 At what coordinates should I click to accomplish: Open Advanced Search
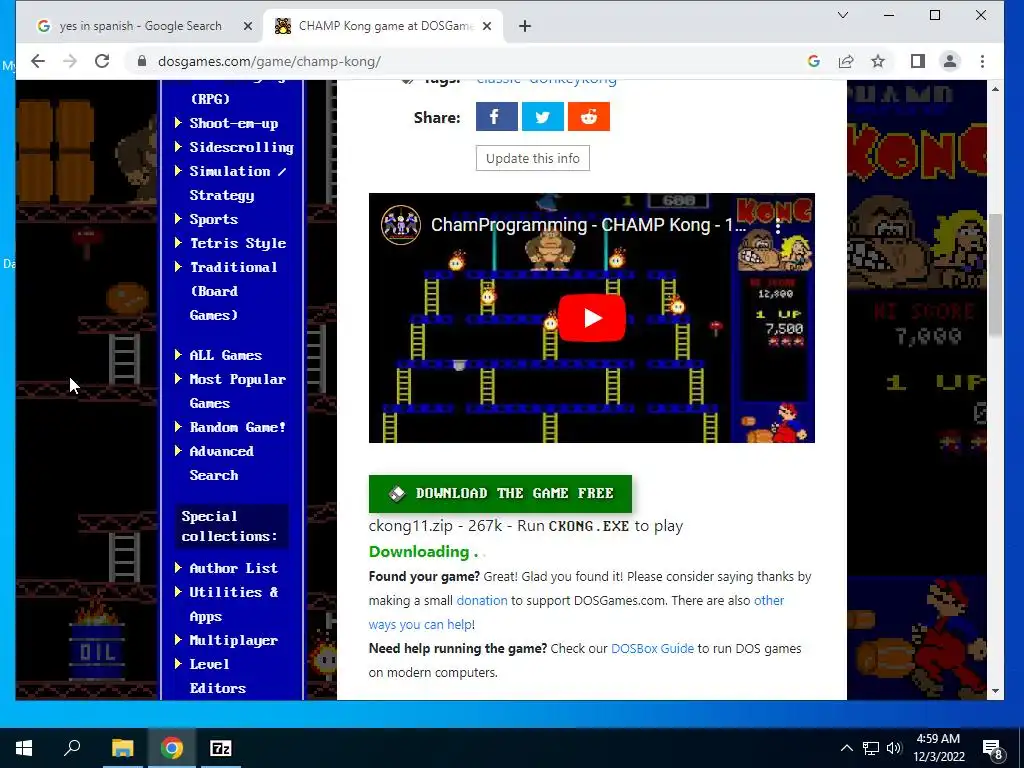pos(221,463)
